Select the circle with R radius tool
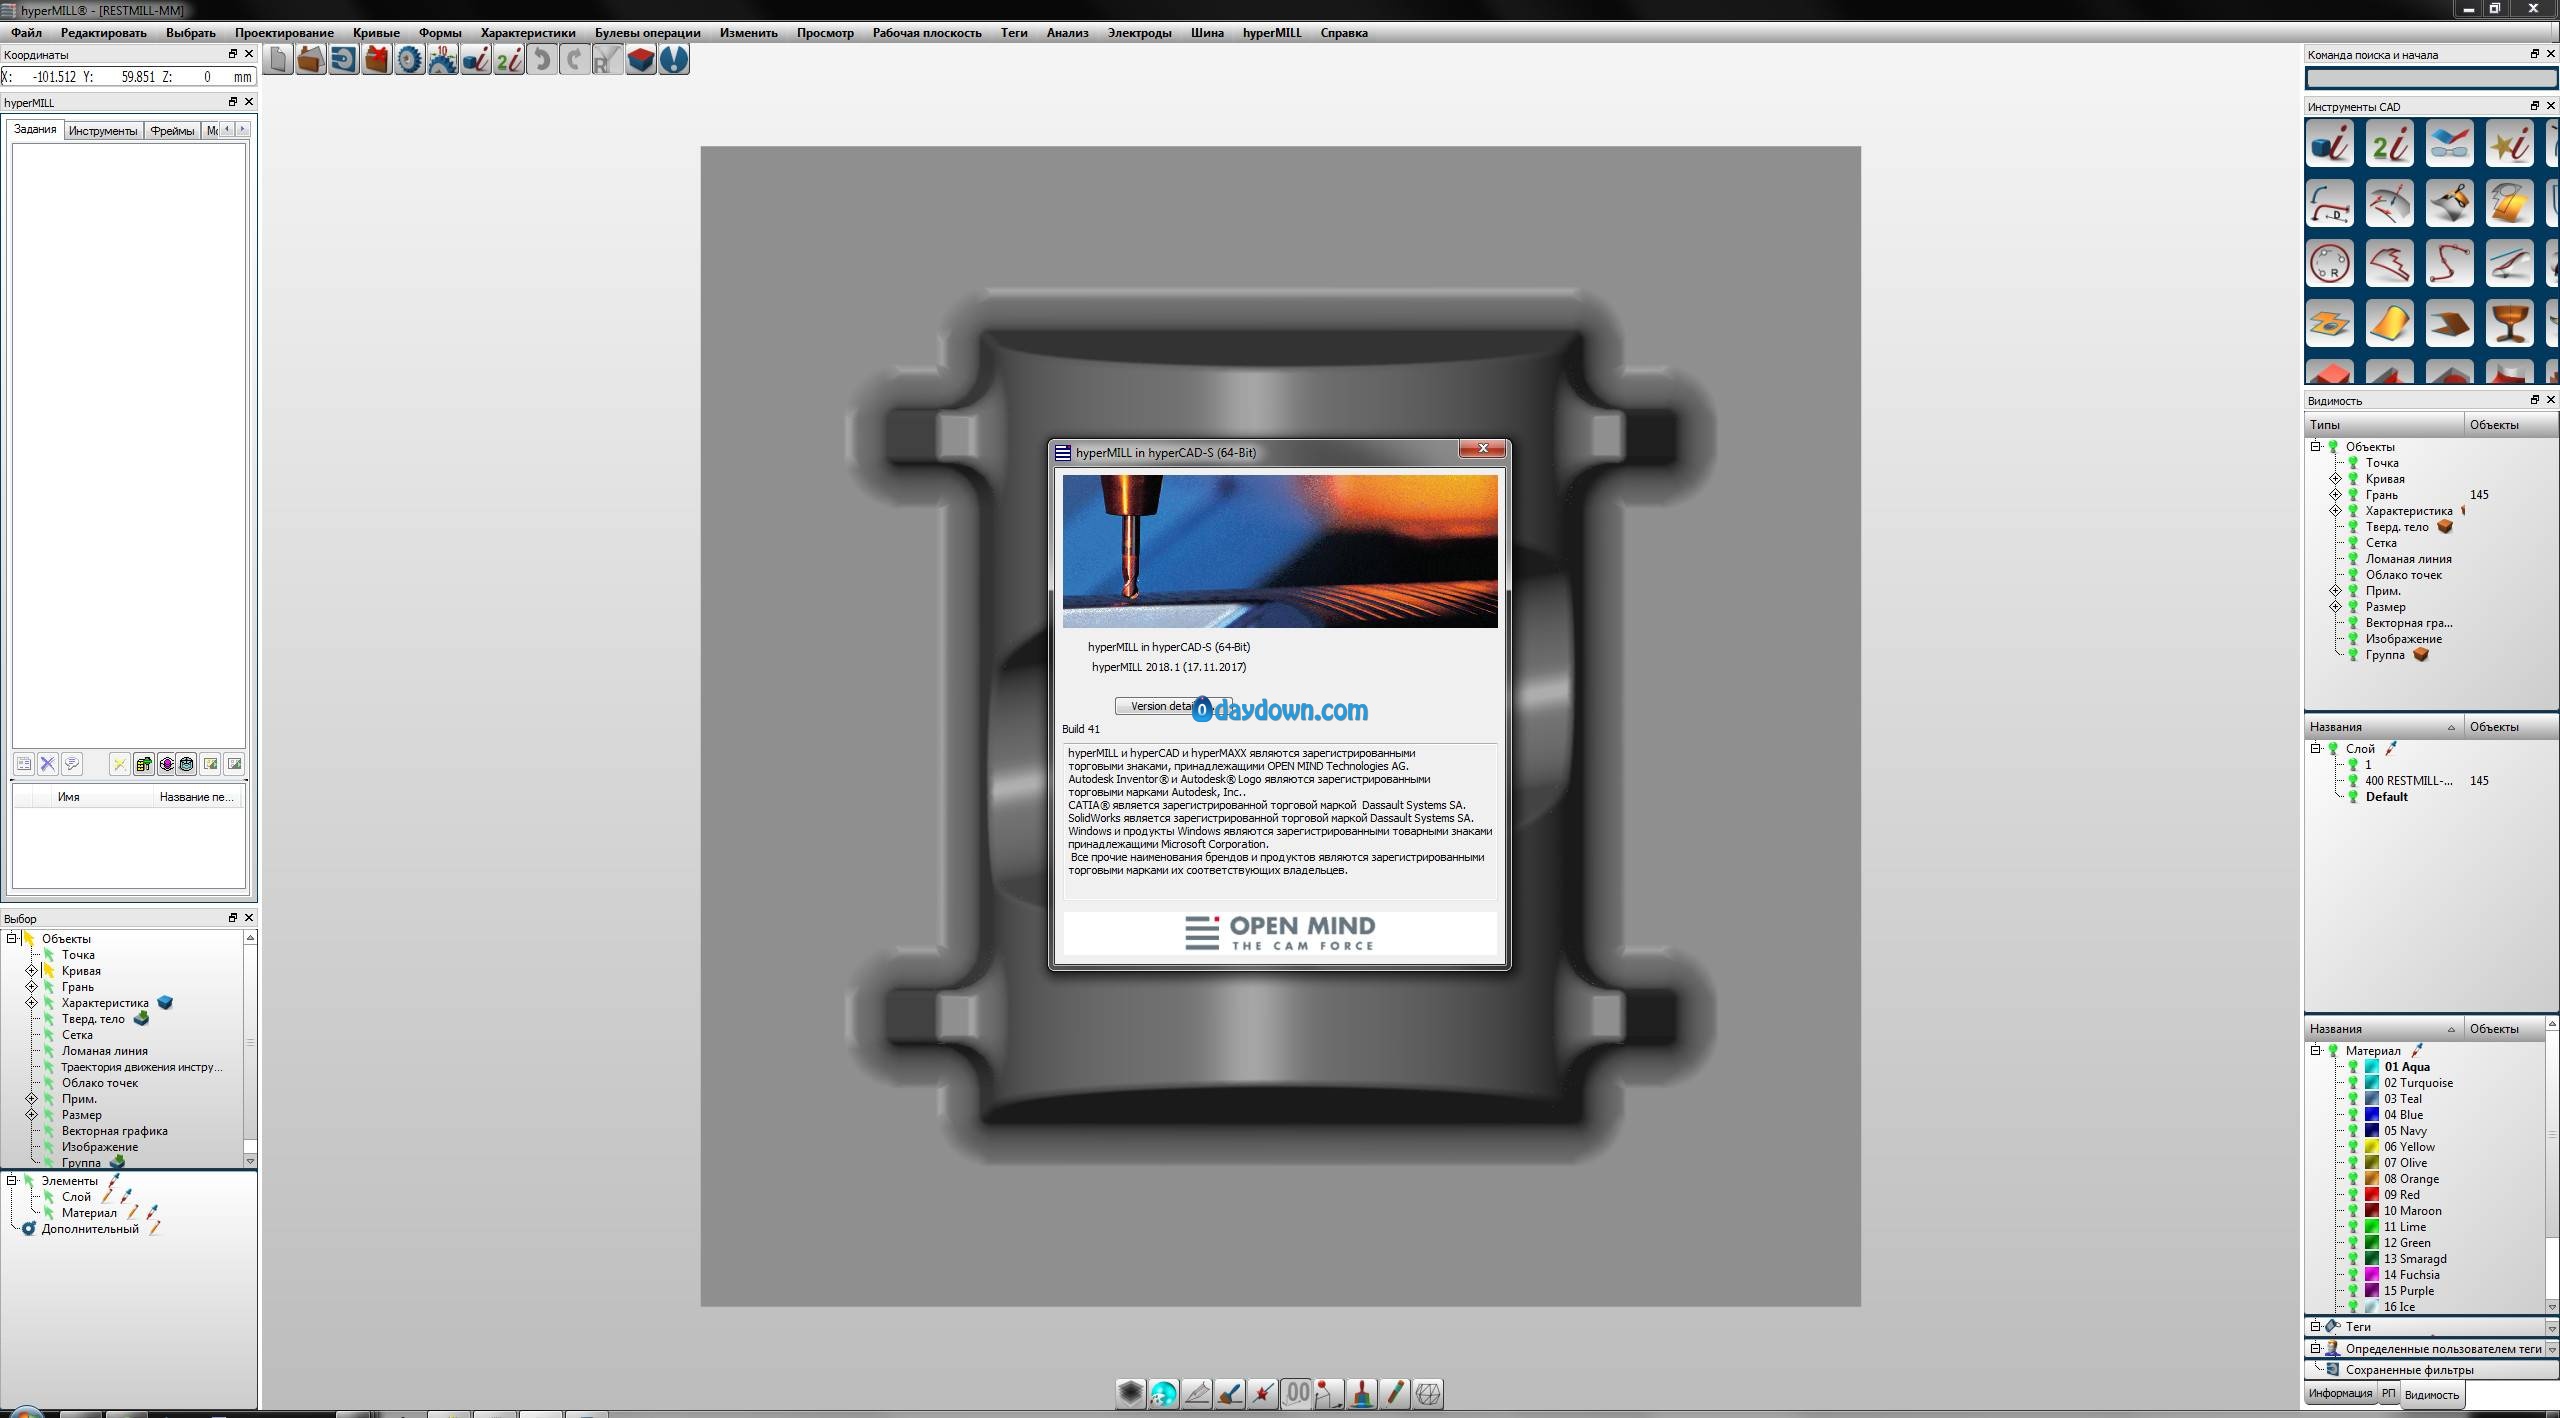 tap(2330, 264)
